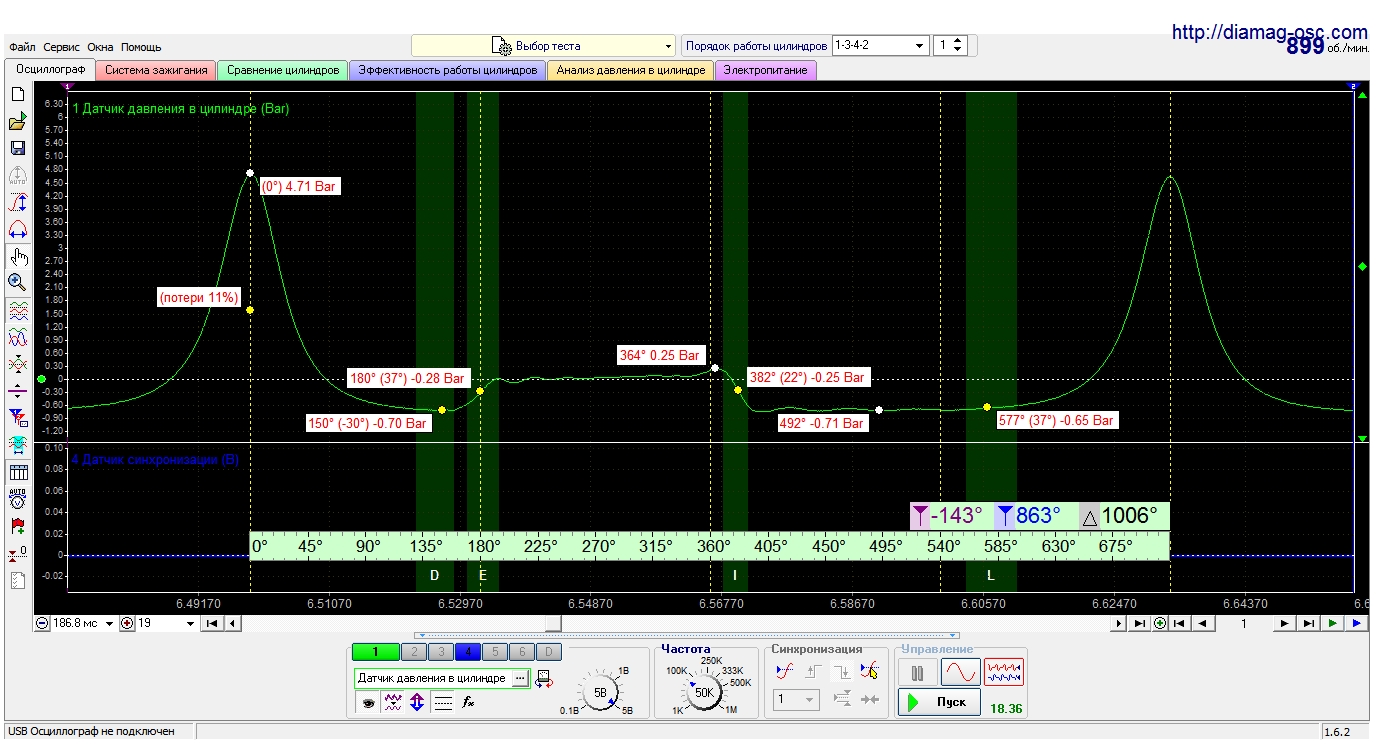Select the red arc horizontal measurement tool
Screen dimensions: 1382x744
(17, 229)
